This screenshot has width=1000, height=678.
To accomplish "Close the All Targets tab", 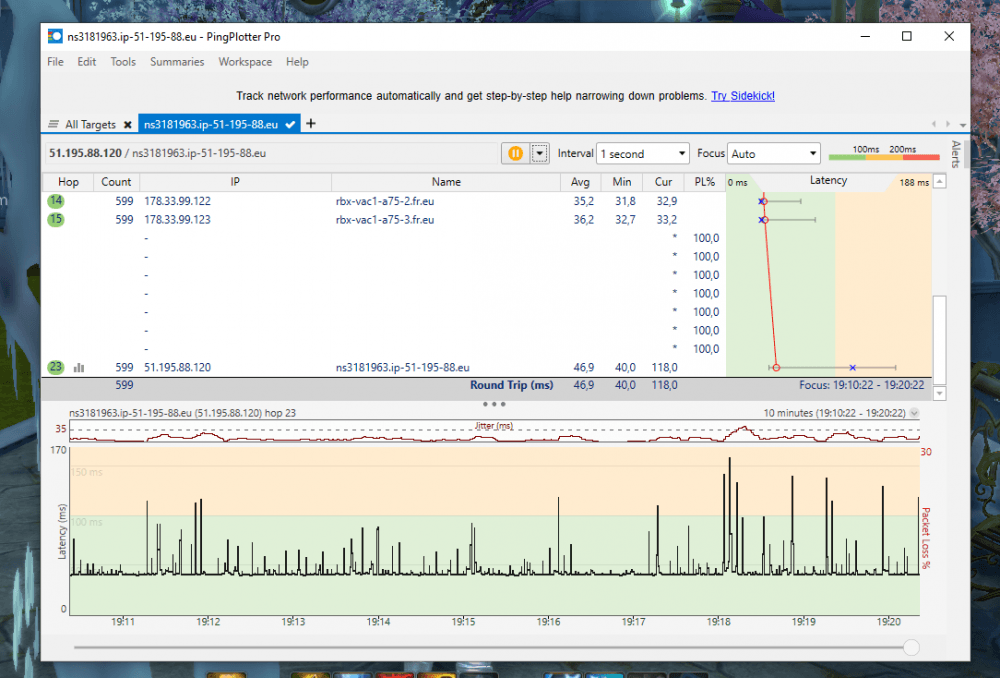I will tap(127, 125).
